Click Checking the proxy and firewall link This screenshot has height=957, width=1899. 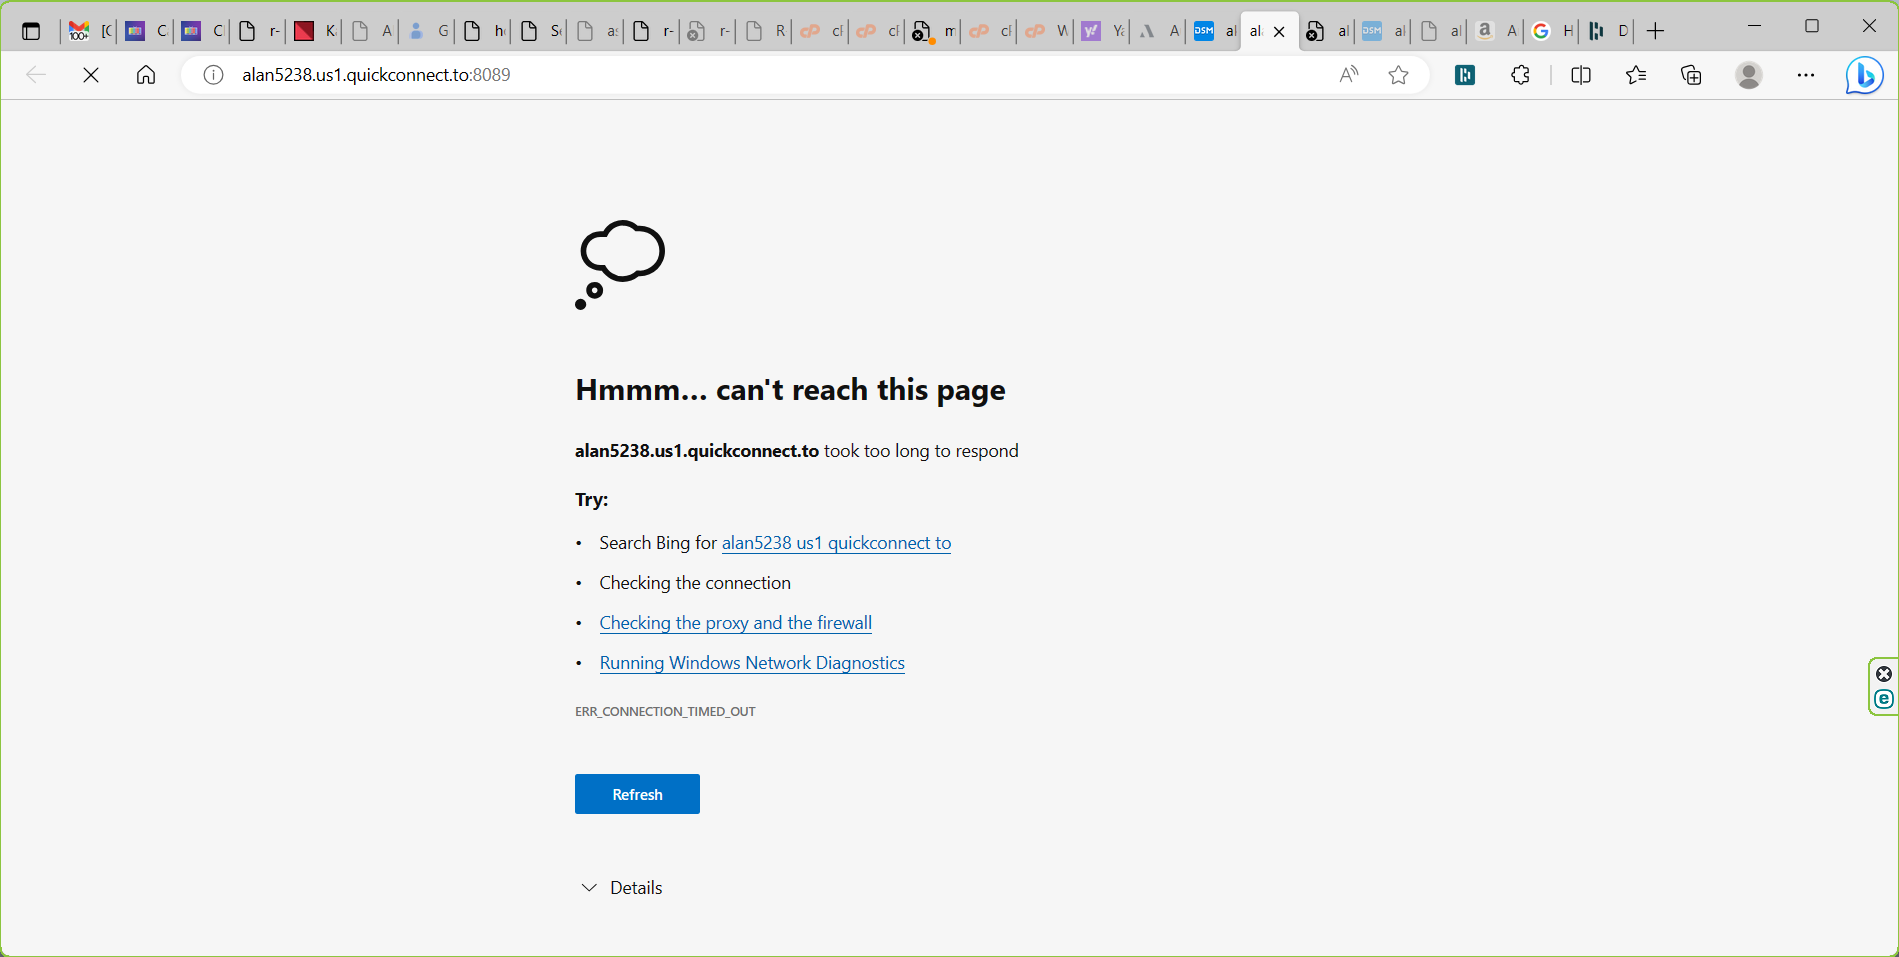coord(735,623)
